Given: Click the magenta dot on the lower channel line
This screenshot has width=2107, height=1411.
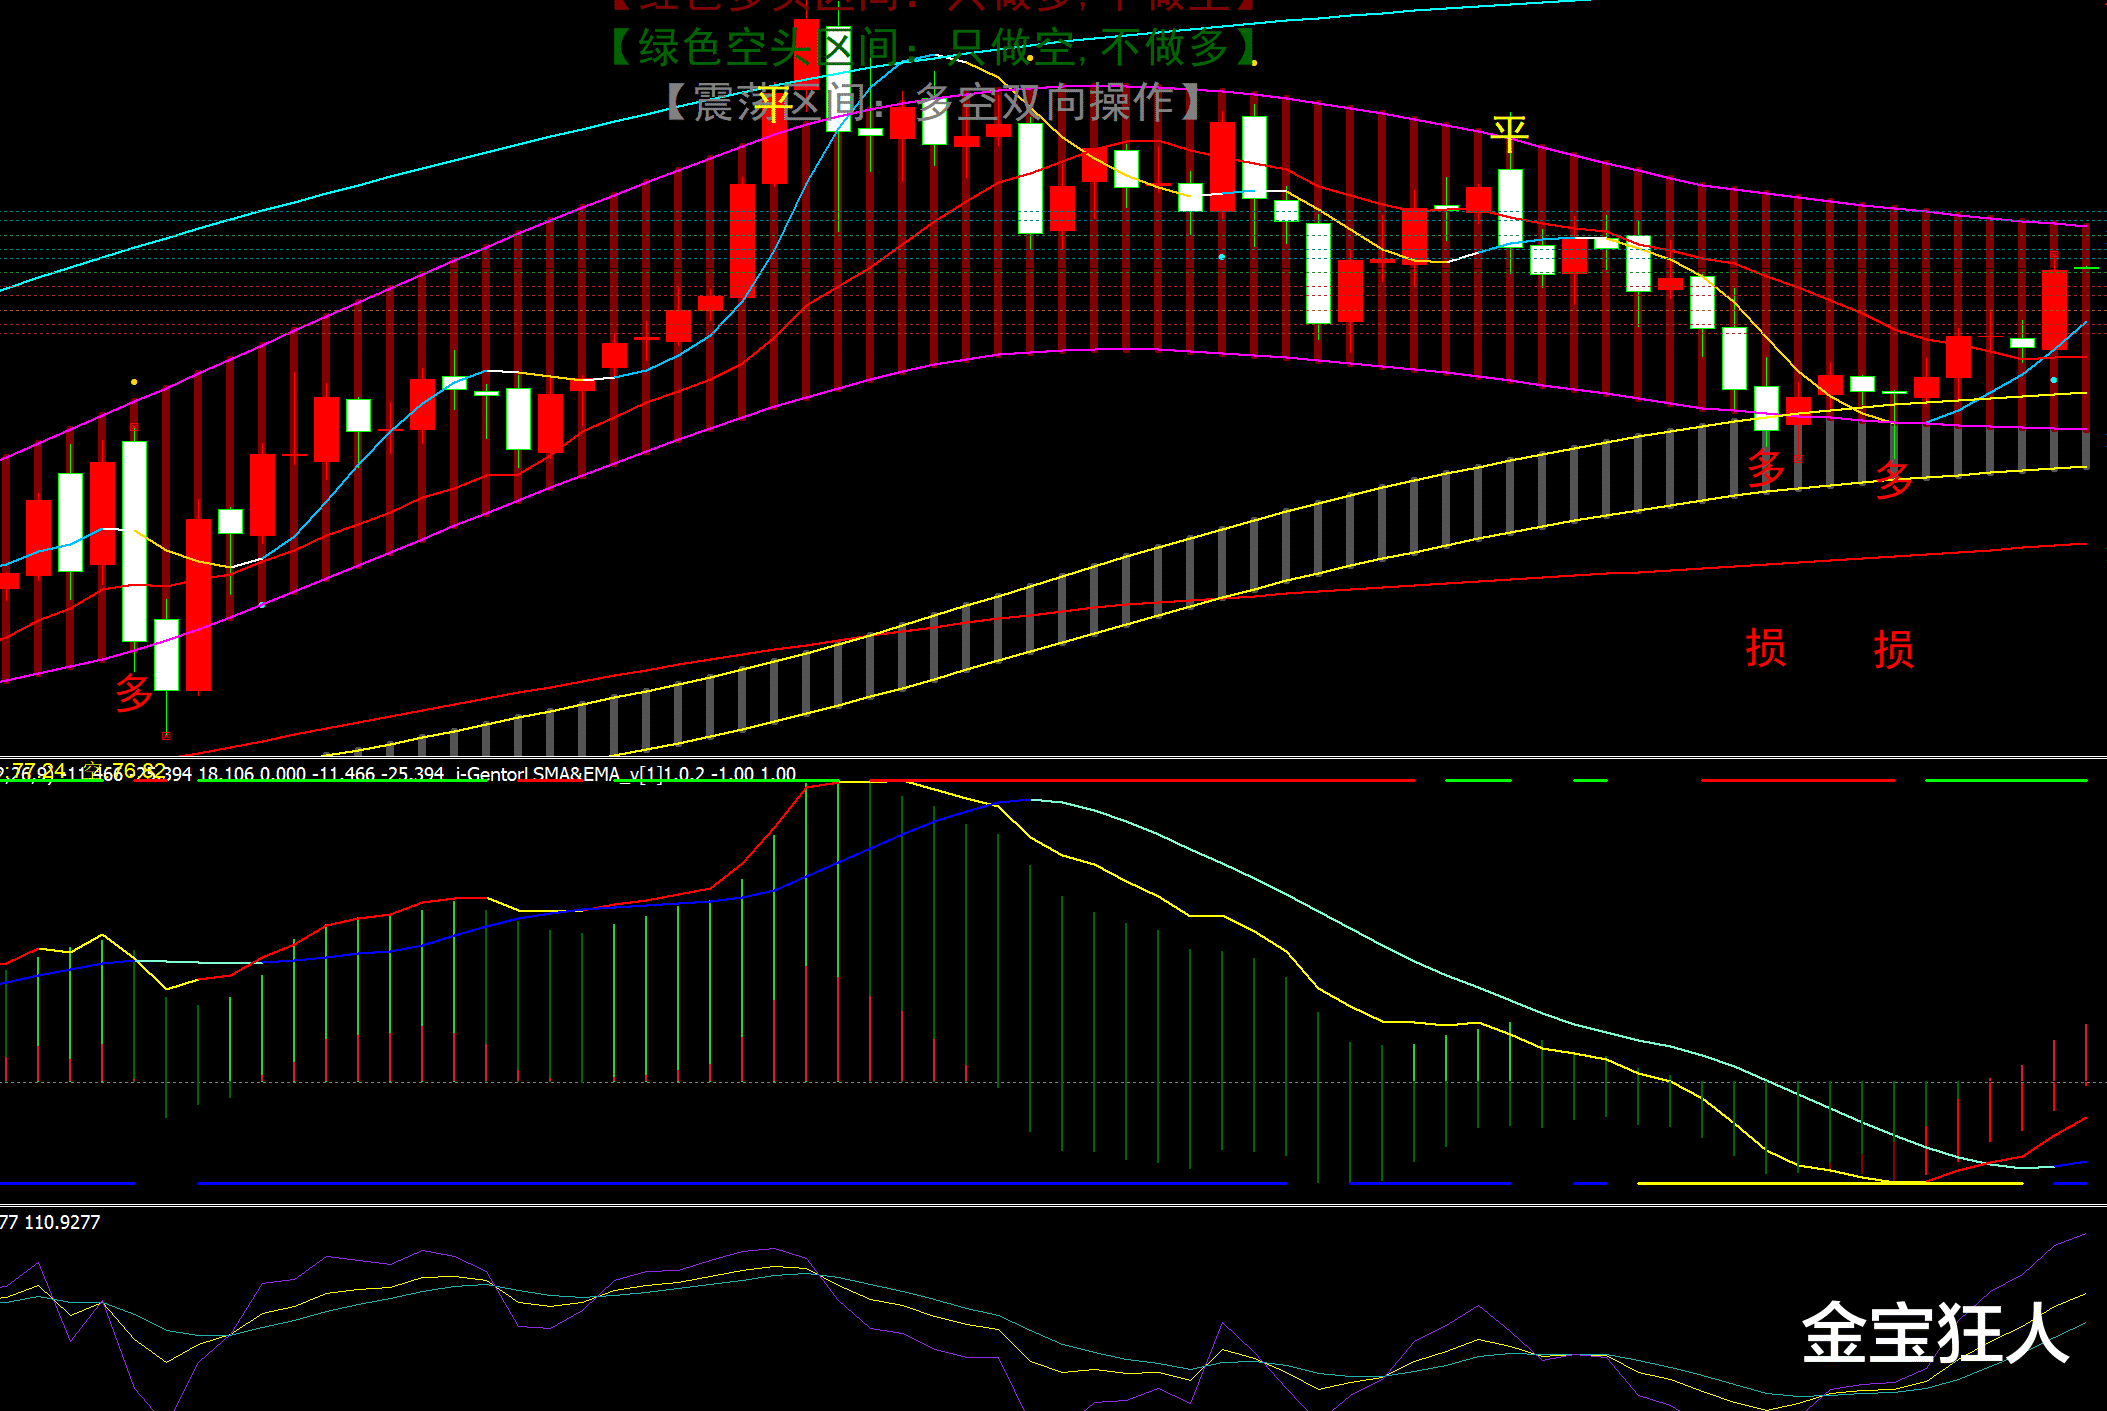Looking at the screenshot, I should point(262,605).
